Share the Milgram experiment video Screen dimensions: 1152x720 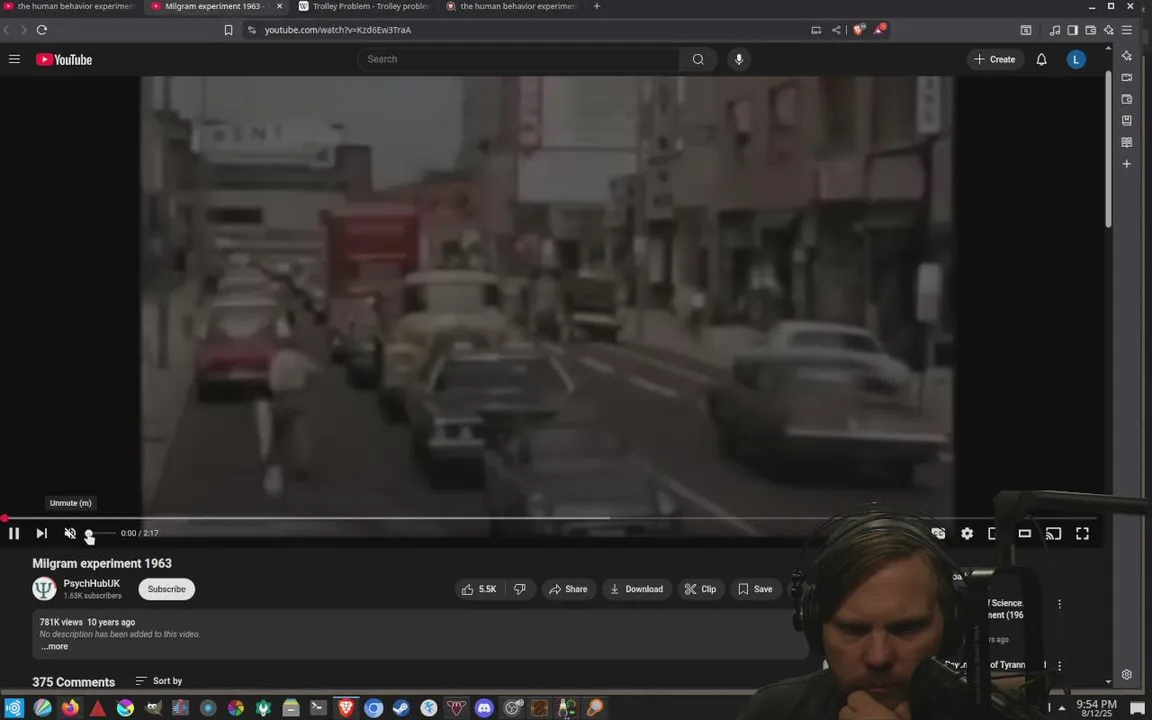pyautogui.click(x=569, y=589)
